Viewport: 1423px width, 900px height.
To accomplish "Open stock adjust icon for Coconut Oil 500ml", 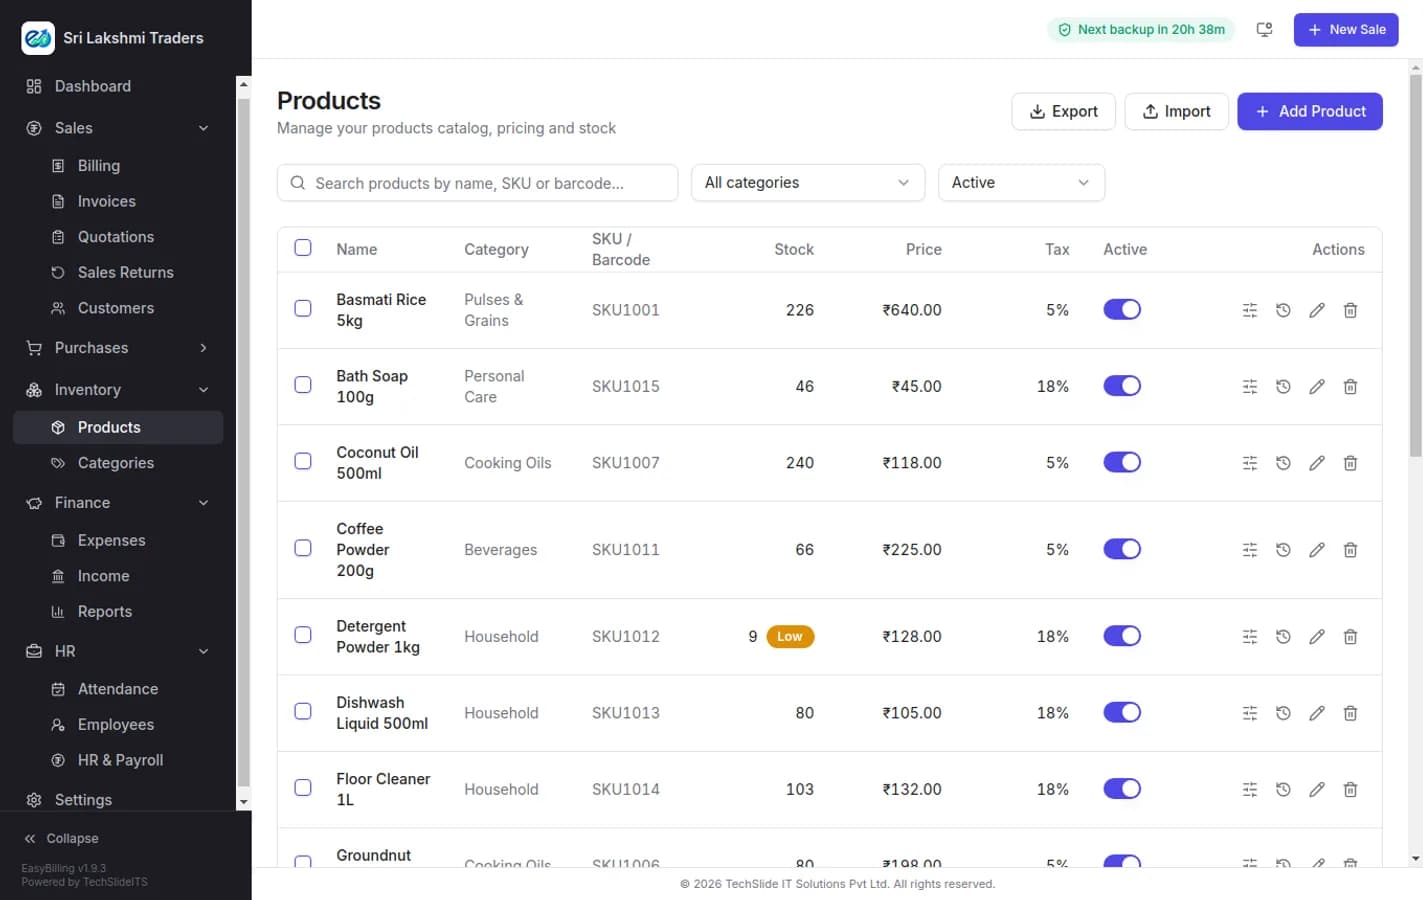I will 1249,463.
